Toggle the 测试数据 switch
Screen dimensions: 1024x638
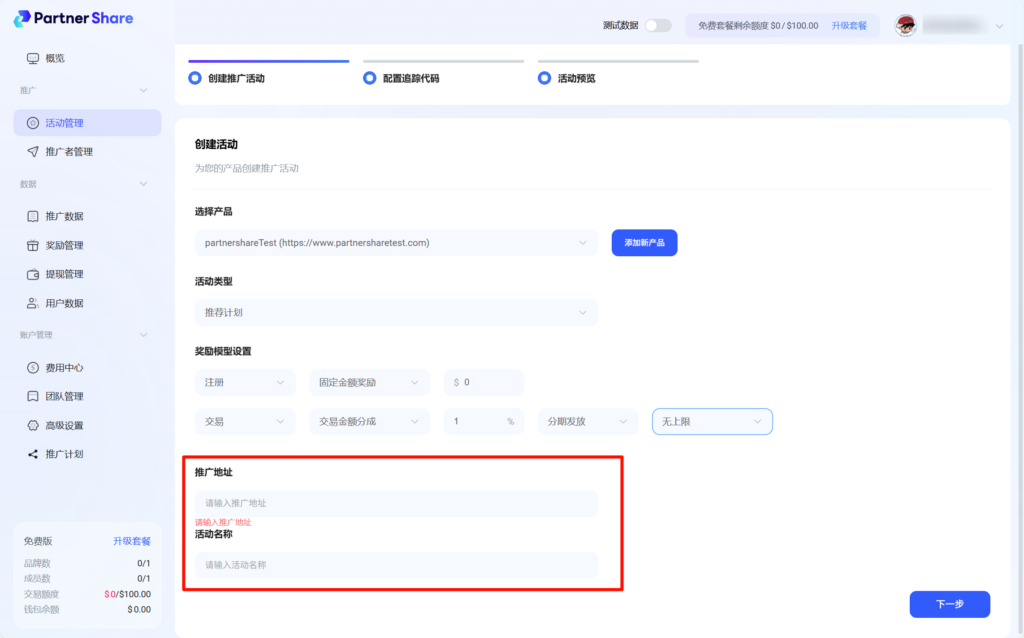pos(657,26)
